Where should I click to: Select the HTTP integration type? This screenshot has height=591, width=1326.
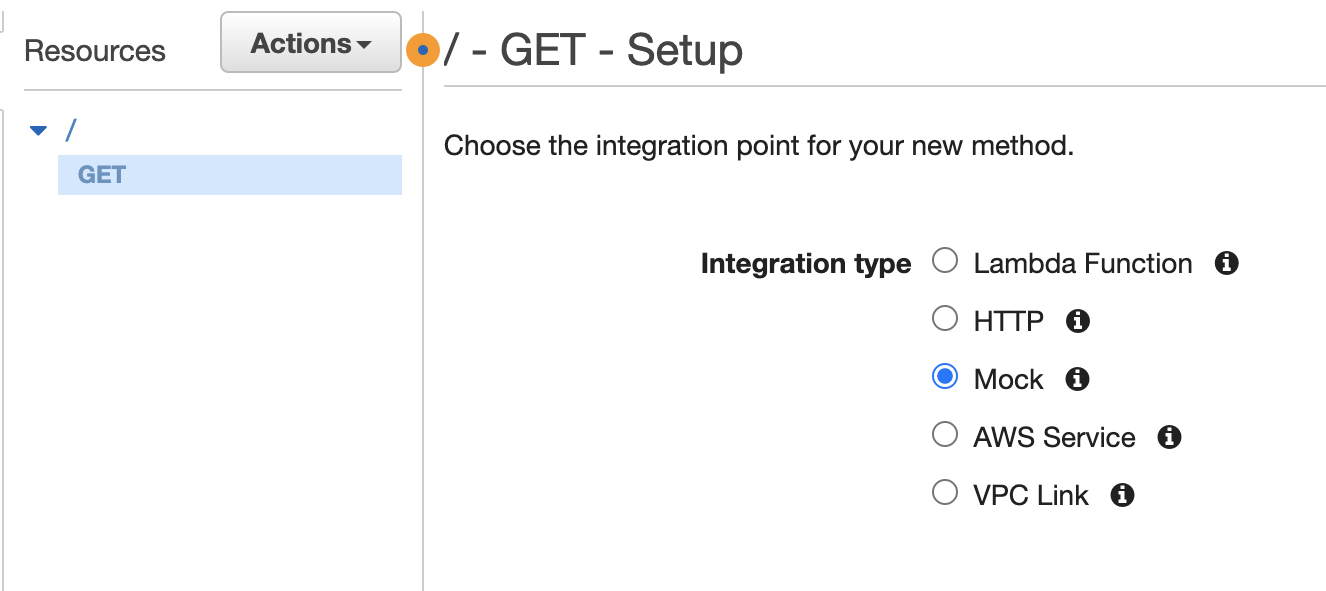tap(945, 318)
